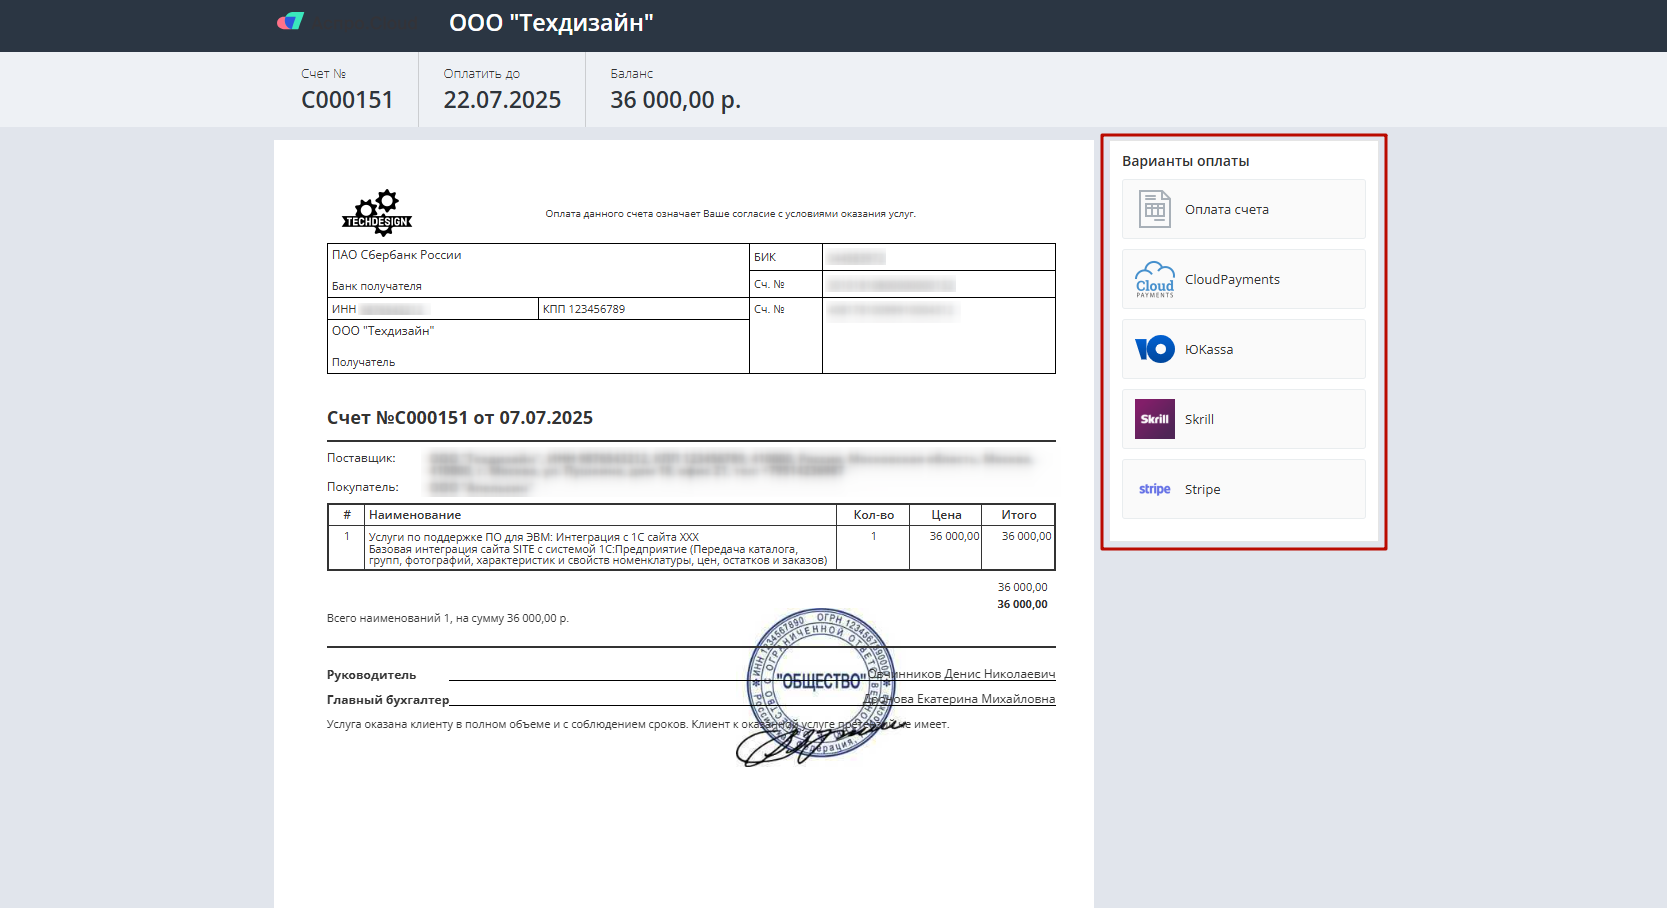Click the due date 22.07.2025
This screenshot has height=908, width=1667.
click(502, 100)
